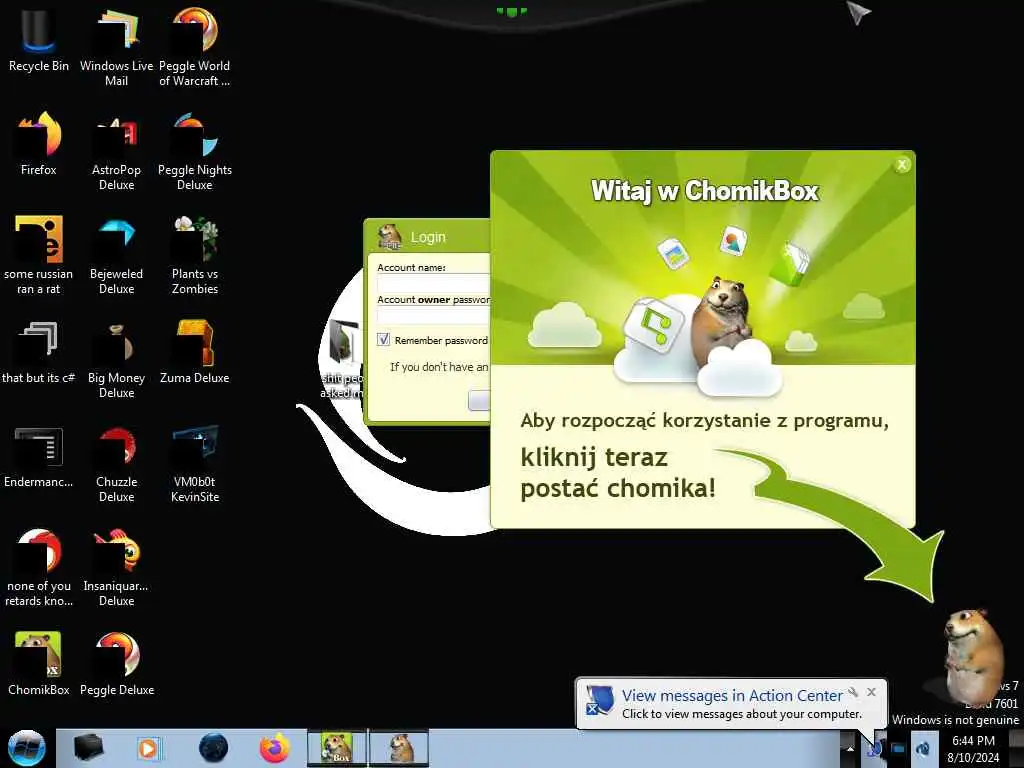Focus the Account name field in Login
The image size is (1024, 768).
click(434, 283)
